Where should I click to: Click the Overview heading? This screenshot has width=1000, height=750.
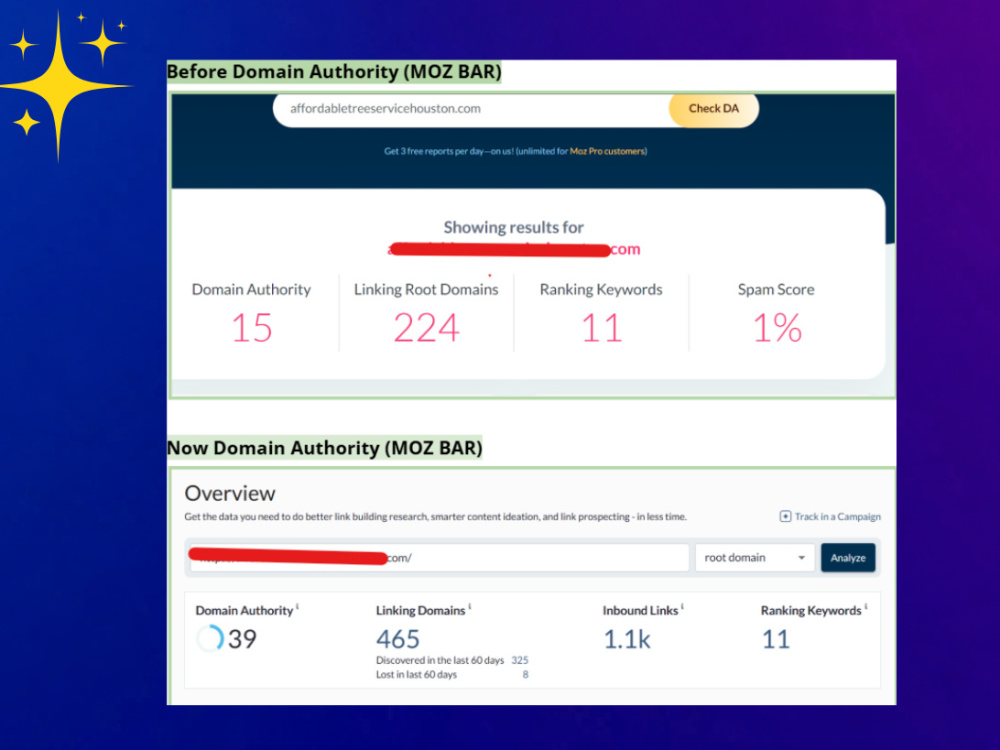coord(230,493)
